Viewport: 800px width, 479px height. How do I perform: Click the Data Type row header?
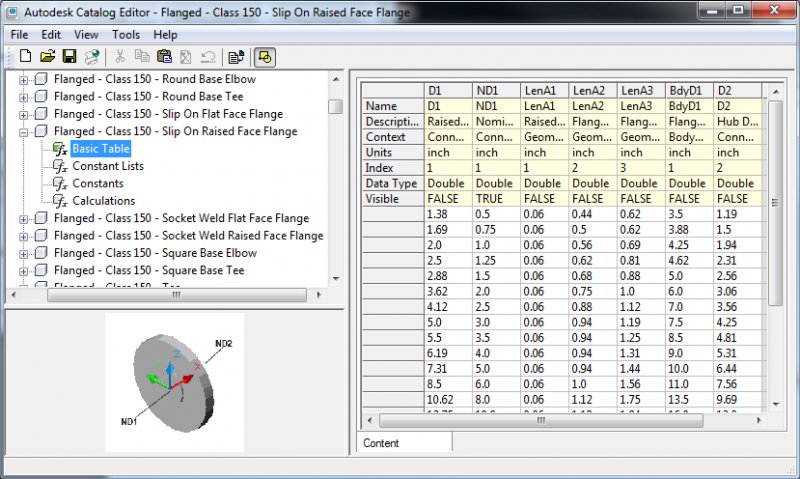click(392, 184)
